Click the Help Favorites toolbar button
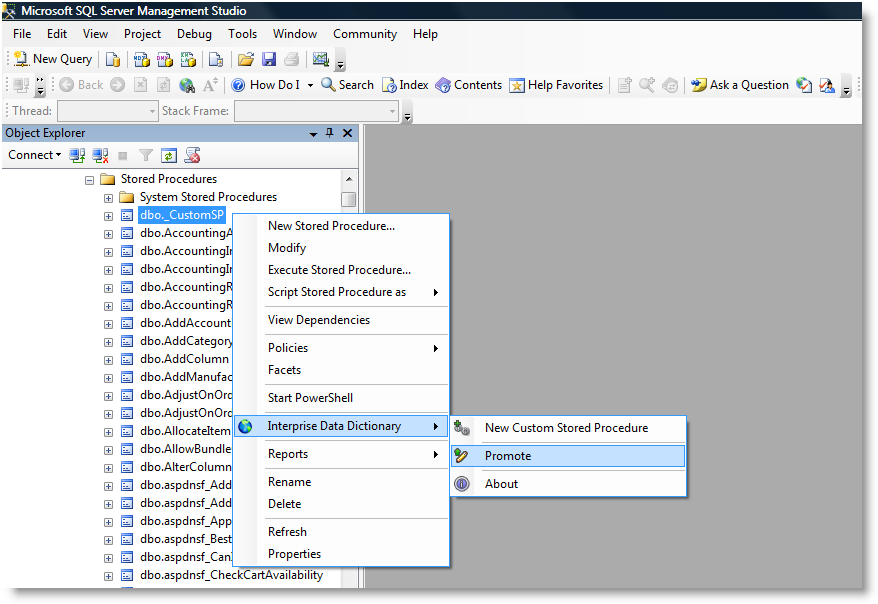878x604 pixels. coord(557,85)
